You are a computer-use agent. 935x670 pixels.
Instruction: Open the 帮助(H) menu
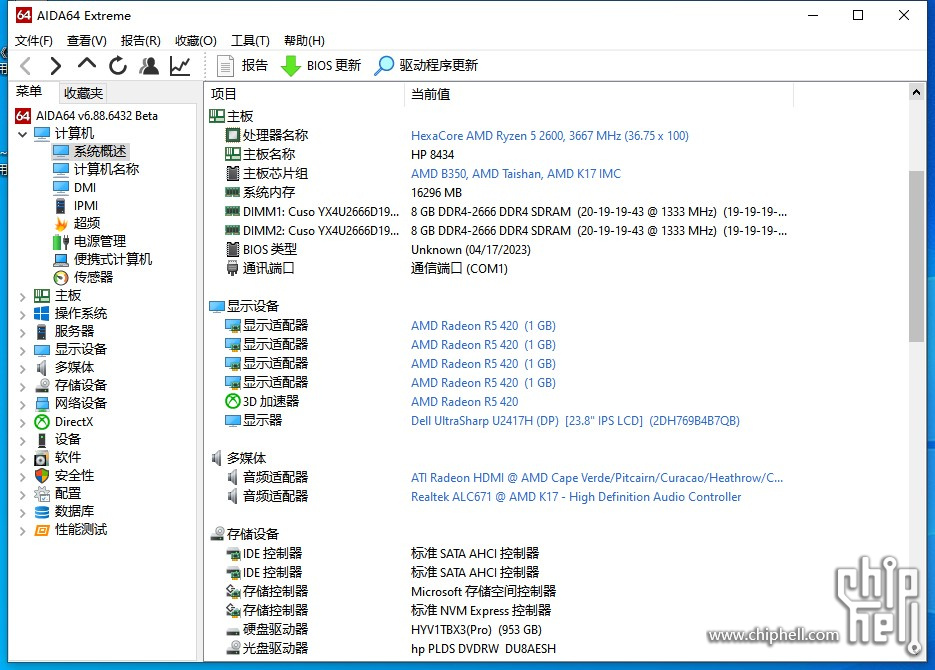click(x=304, y=41)
